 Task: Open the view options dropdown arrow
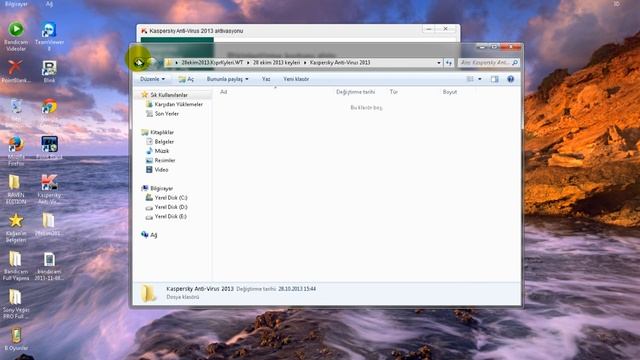[480, 79]
